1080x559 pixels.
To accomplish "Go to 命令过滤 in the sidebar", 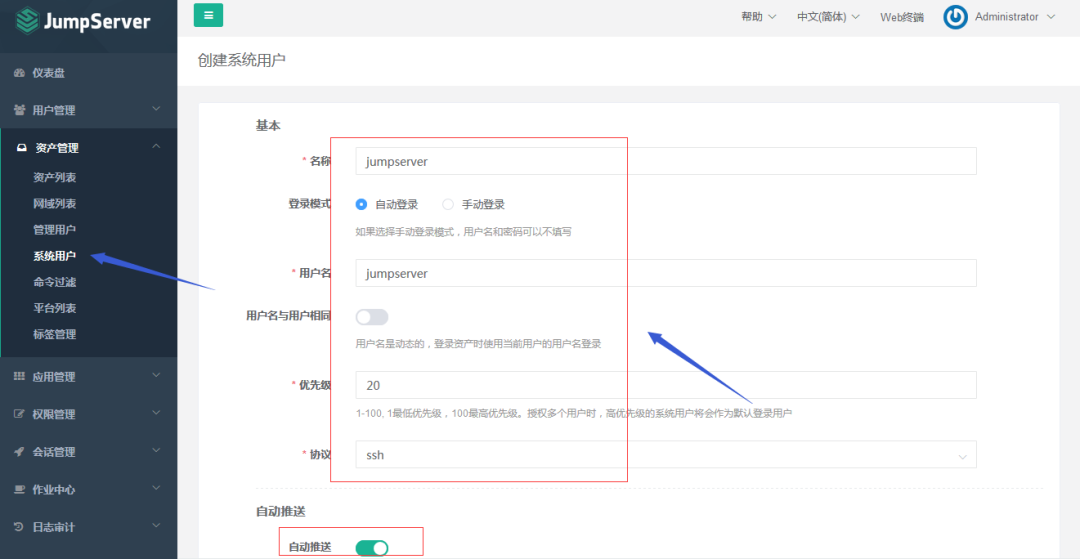I will pyautogui.click(x=54, y=282).
